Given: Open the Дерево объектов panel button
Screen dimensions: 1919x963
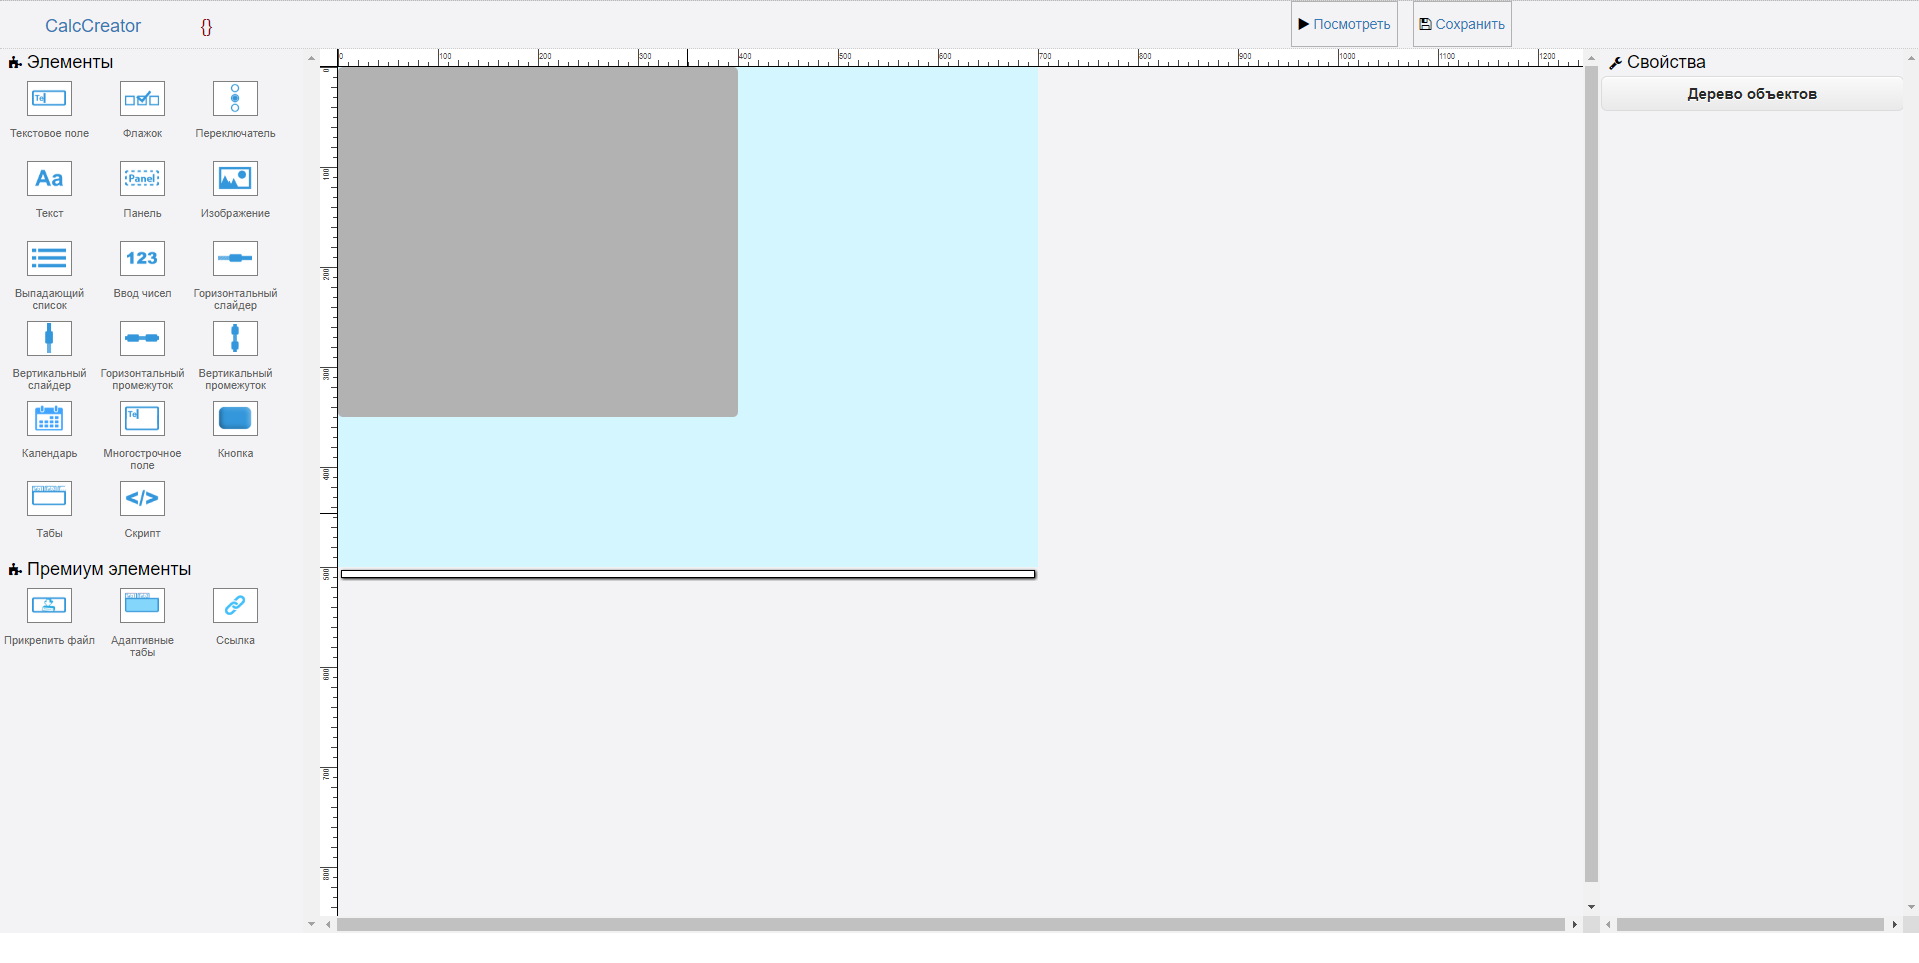Looking at the screenshot, I should click(1752, 94).
